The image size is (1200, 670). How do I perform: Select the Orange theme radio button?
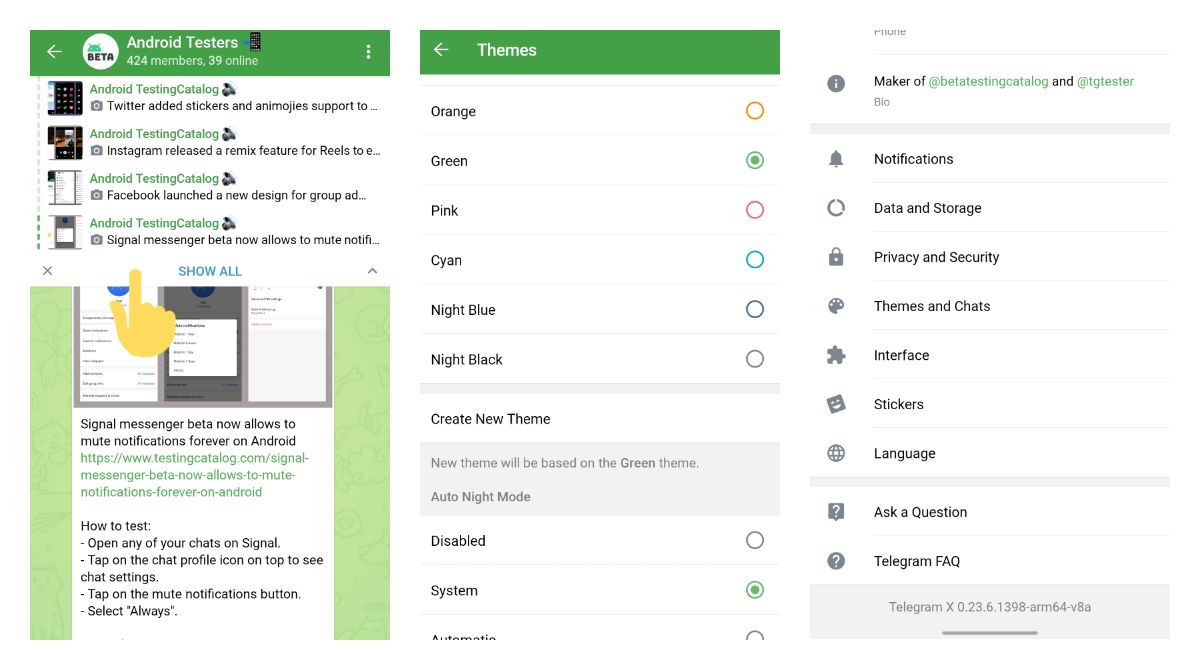point(755,111)
